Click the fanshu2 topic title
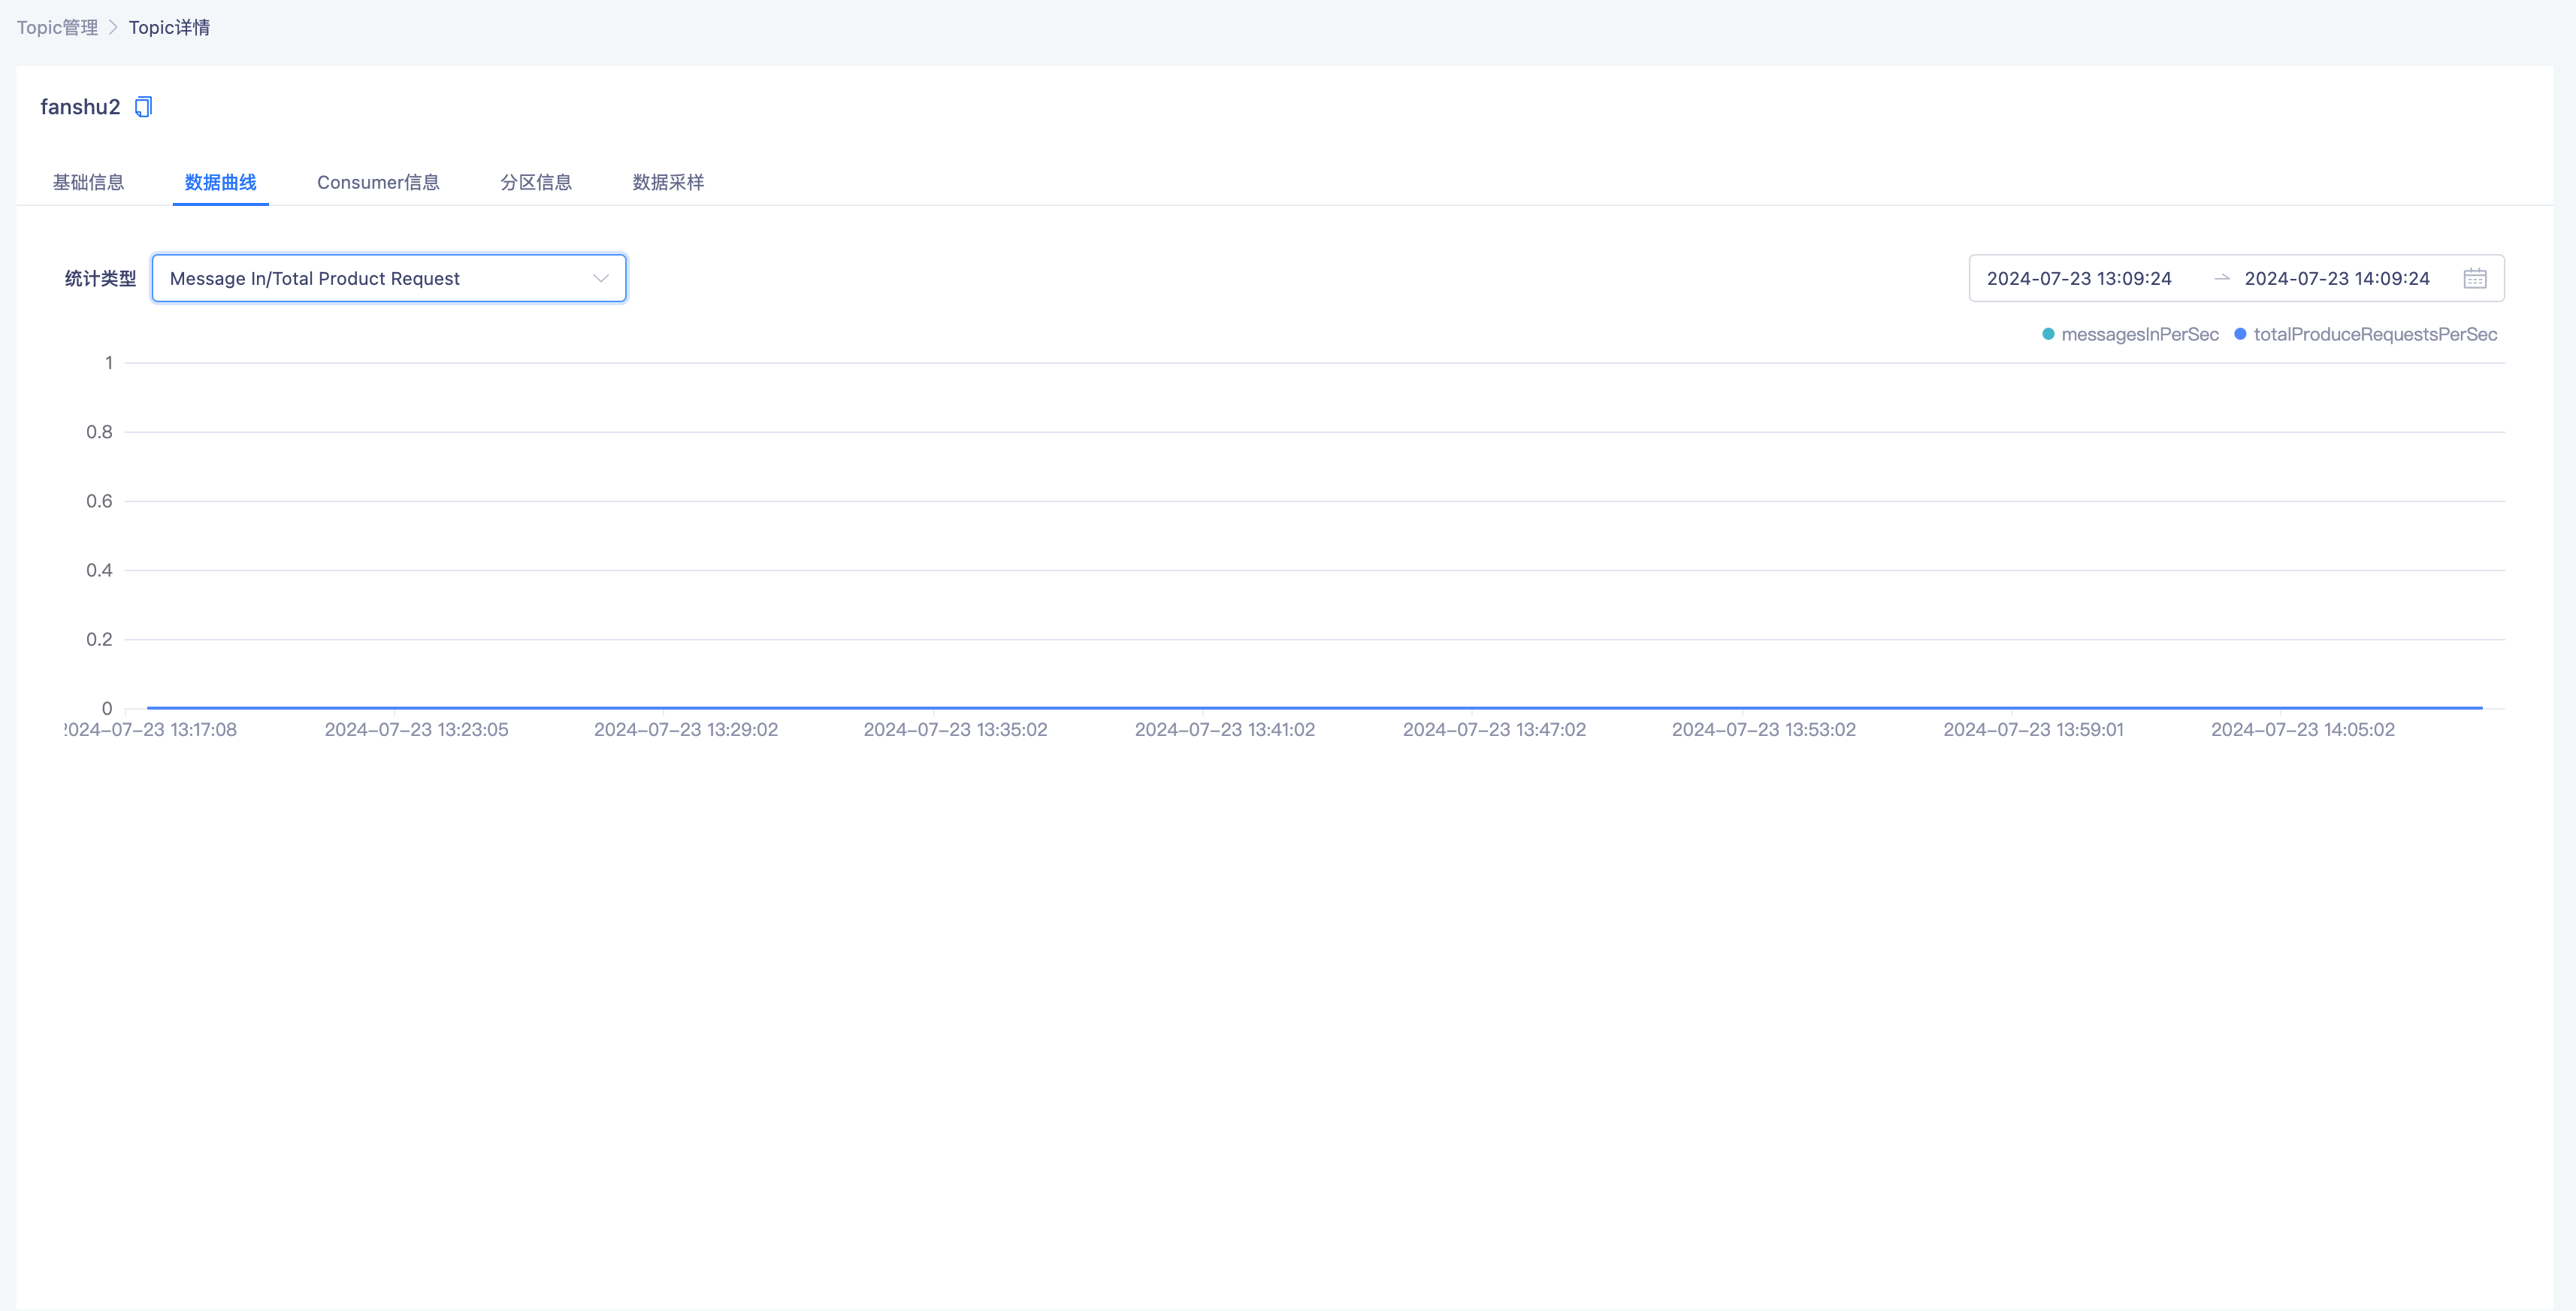2576x1311 pixels. point(80,107)
